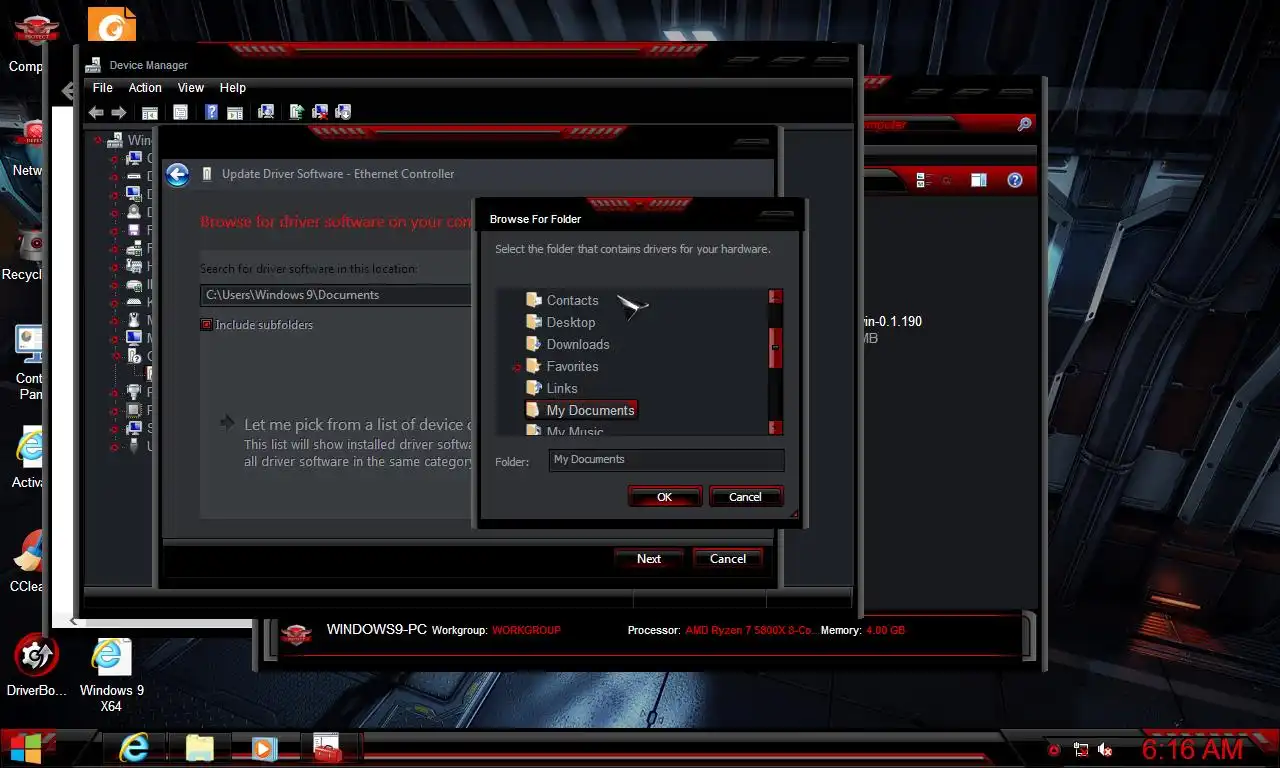The height and width of the screenshot is (768, 1280).
Task: Open the media player taskbar icon
Action: [x=264, y=748]
